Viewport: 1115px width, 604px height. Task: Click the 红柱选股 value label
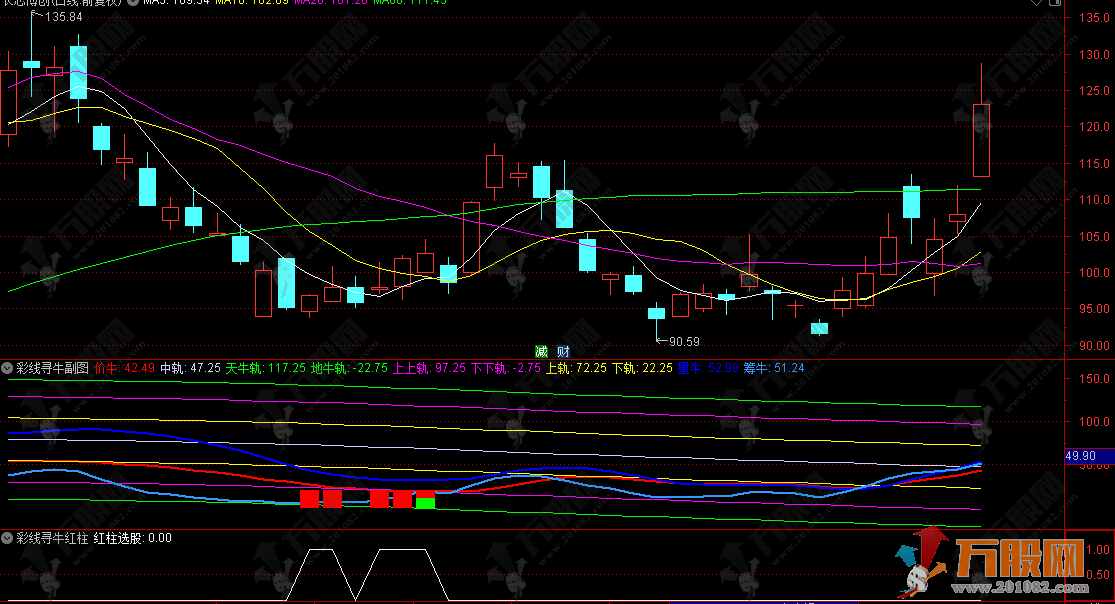[132, 538]
